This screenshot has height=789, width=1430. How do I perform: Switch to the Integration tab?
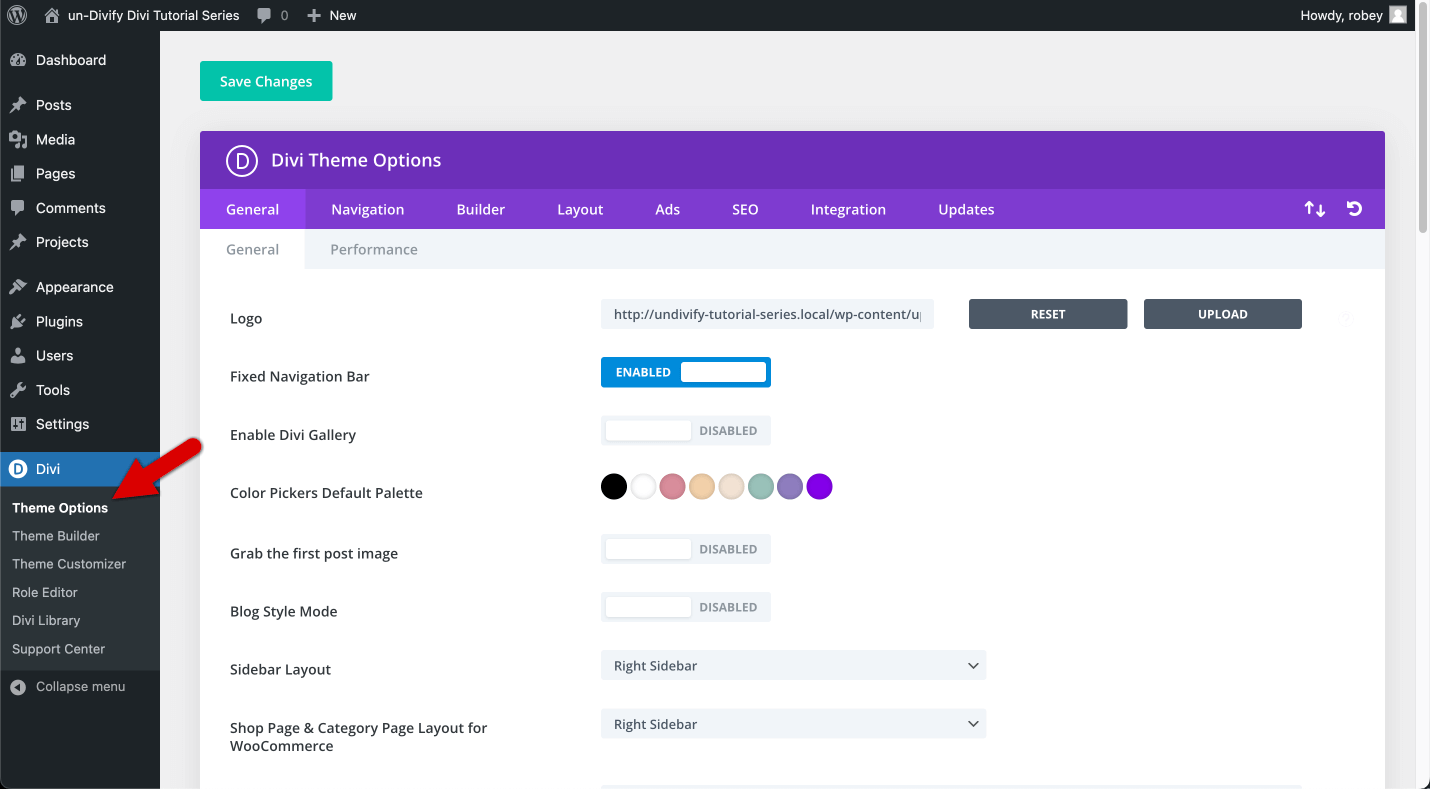tap(848, 209)
